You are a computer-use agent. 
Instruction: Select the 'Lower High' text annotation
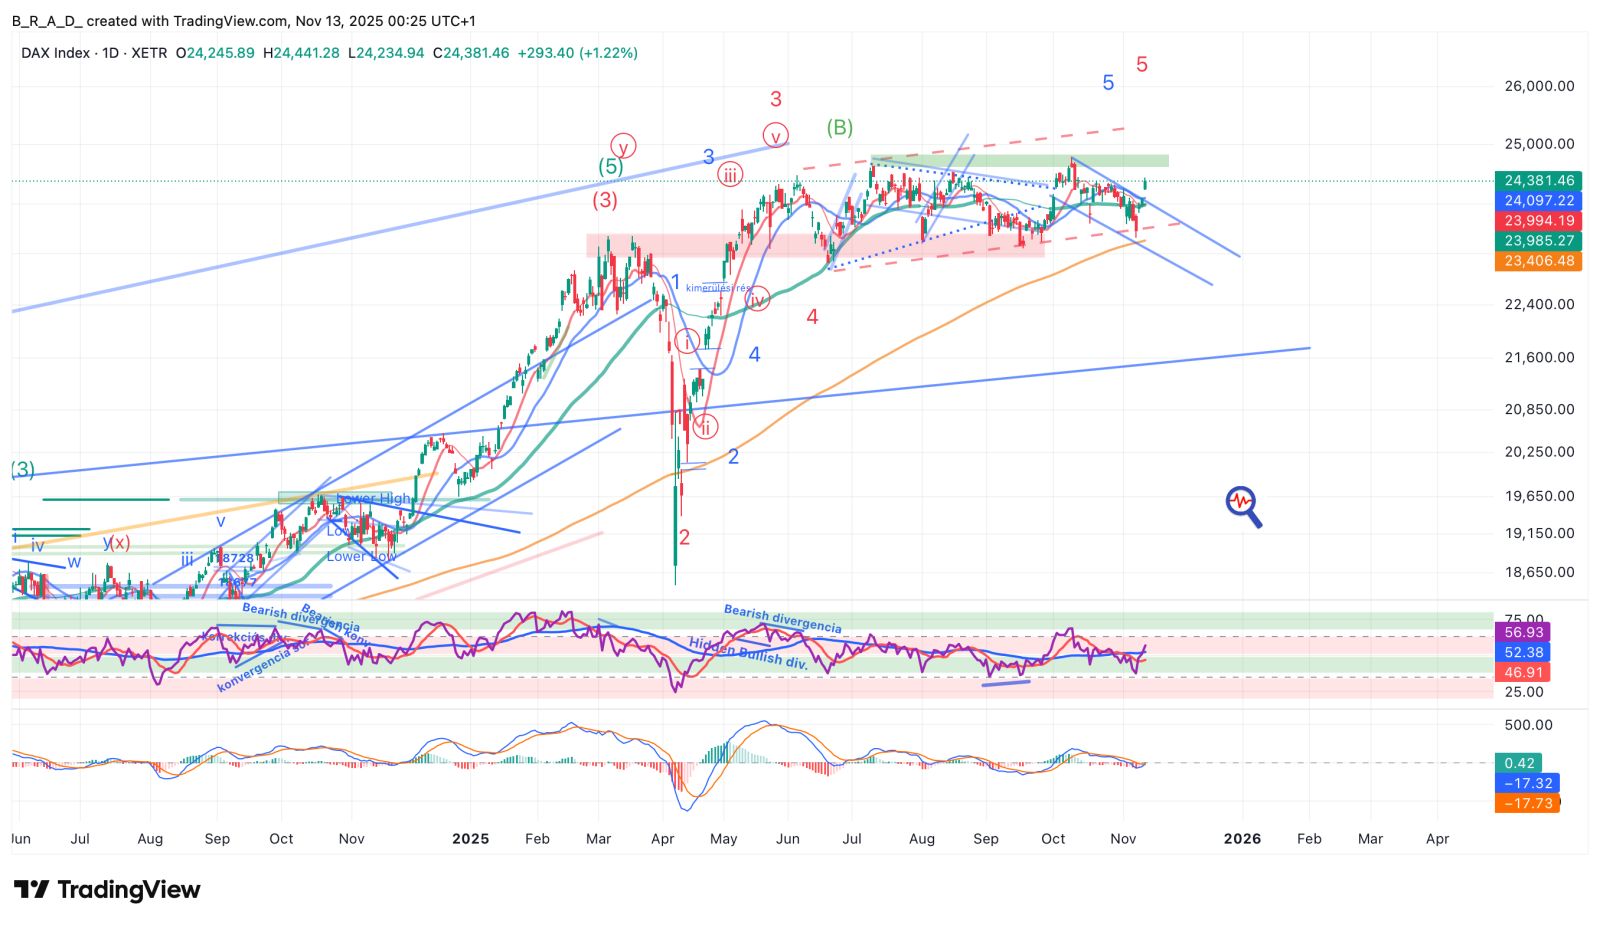[x=374, y=498]
